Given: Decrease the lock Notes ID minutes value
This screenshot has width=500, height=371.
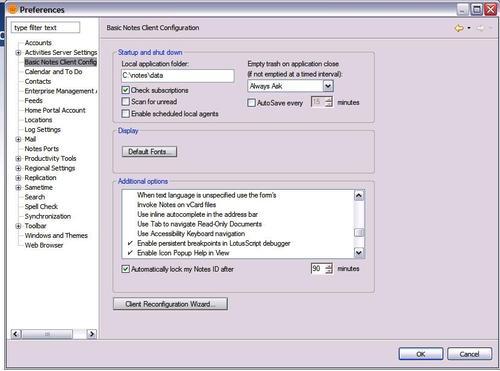Looking at the screenshot, I should pyautogui.click(x=329, y=271).
